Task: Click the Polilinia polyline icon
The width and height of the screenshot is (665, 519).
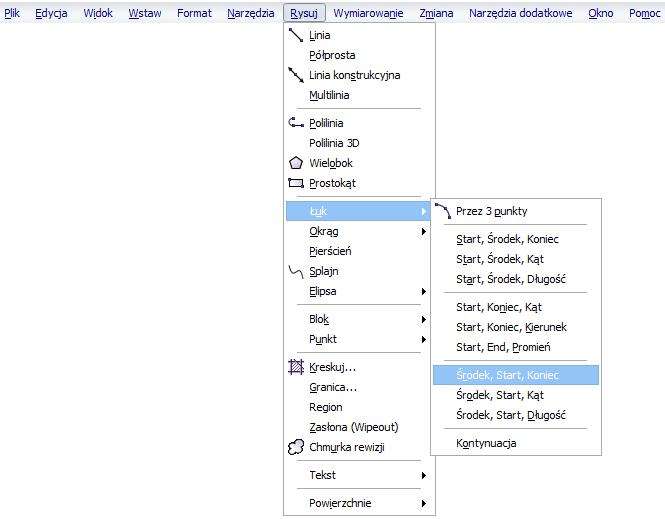Action: pos(296,123)
